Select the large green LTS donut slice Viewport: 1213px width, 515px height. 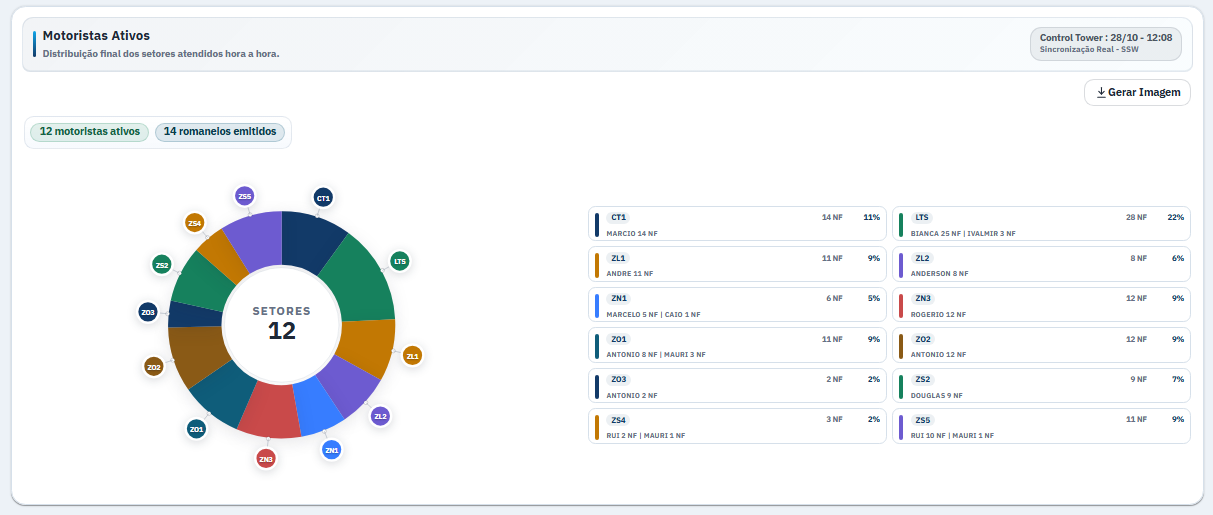pyautogui.click(x=363, y=280)
